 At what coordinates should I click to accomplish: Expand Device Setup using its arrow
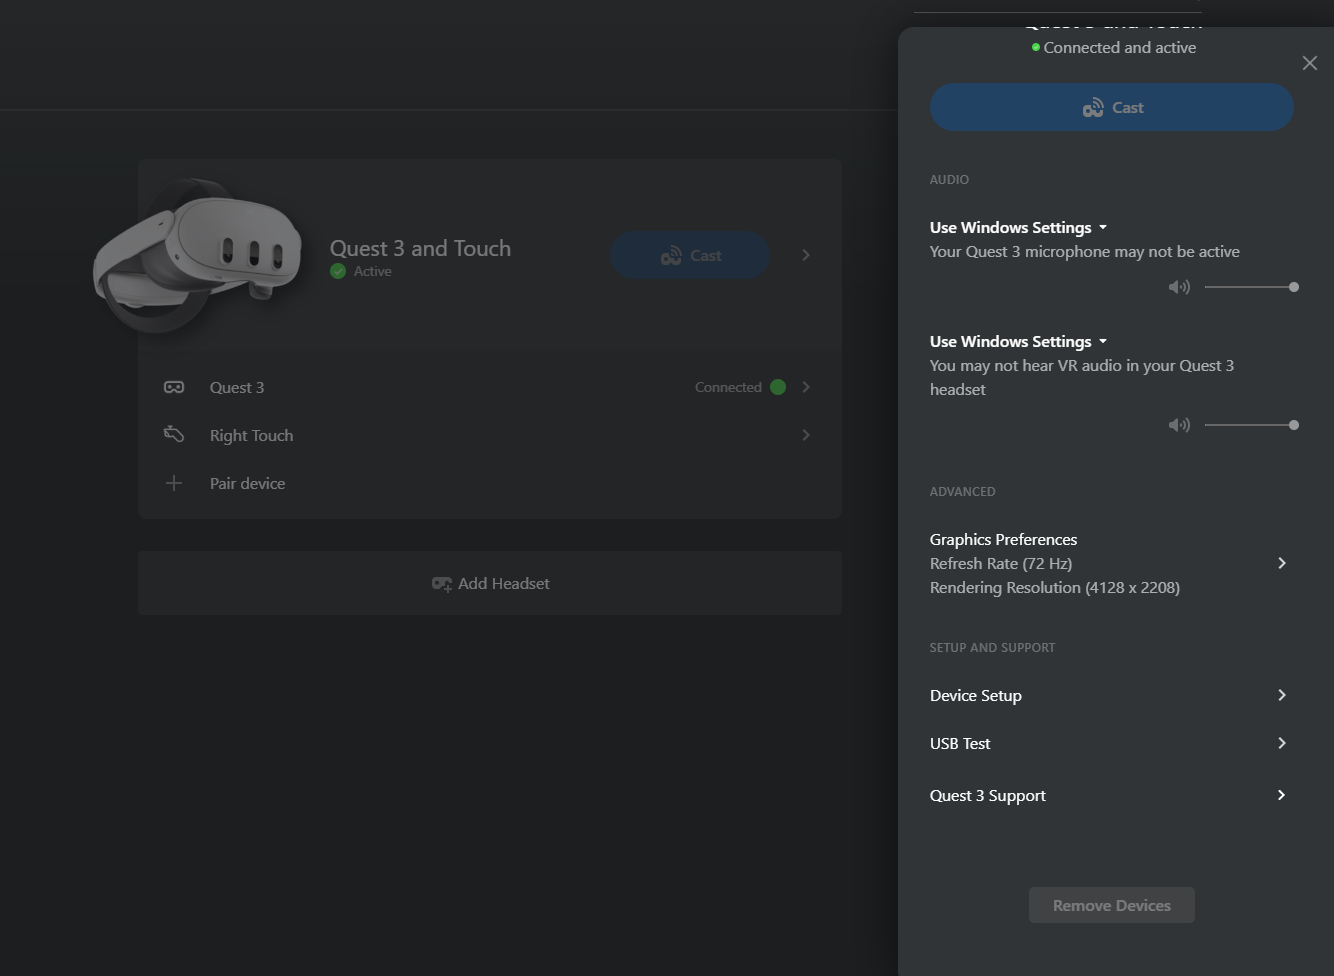tap(1281, 695)
